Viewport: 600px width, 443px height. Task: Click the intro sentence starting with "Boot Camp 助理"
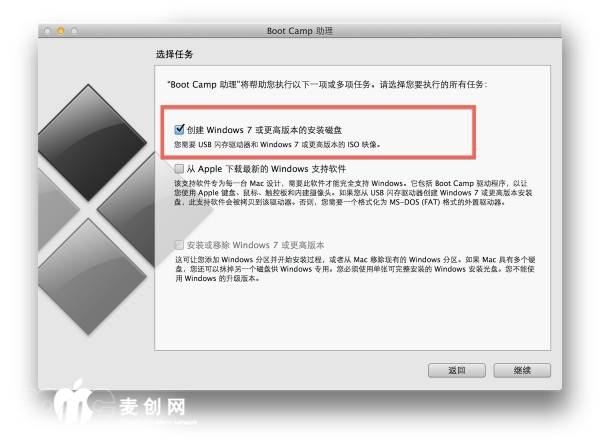click(327, 84)
